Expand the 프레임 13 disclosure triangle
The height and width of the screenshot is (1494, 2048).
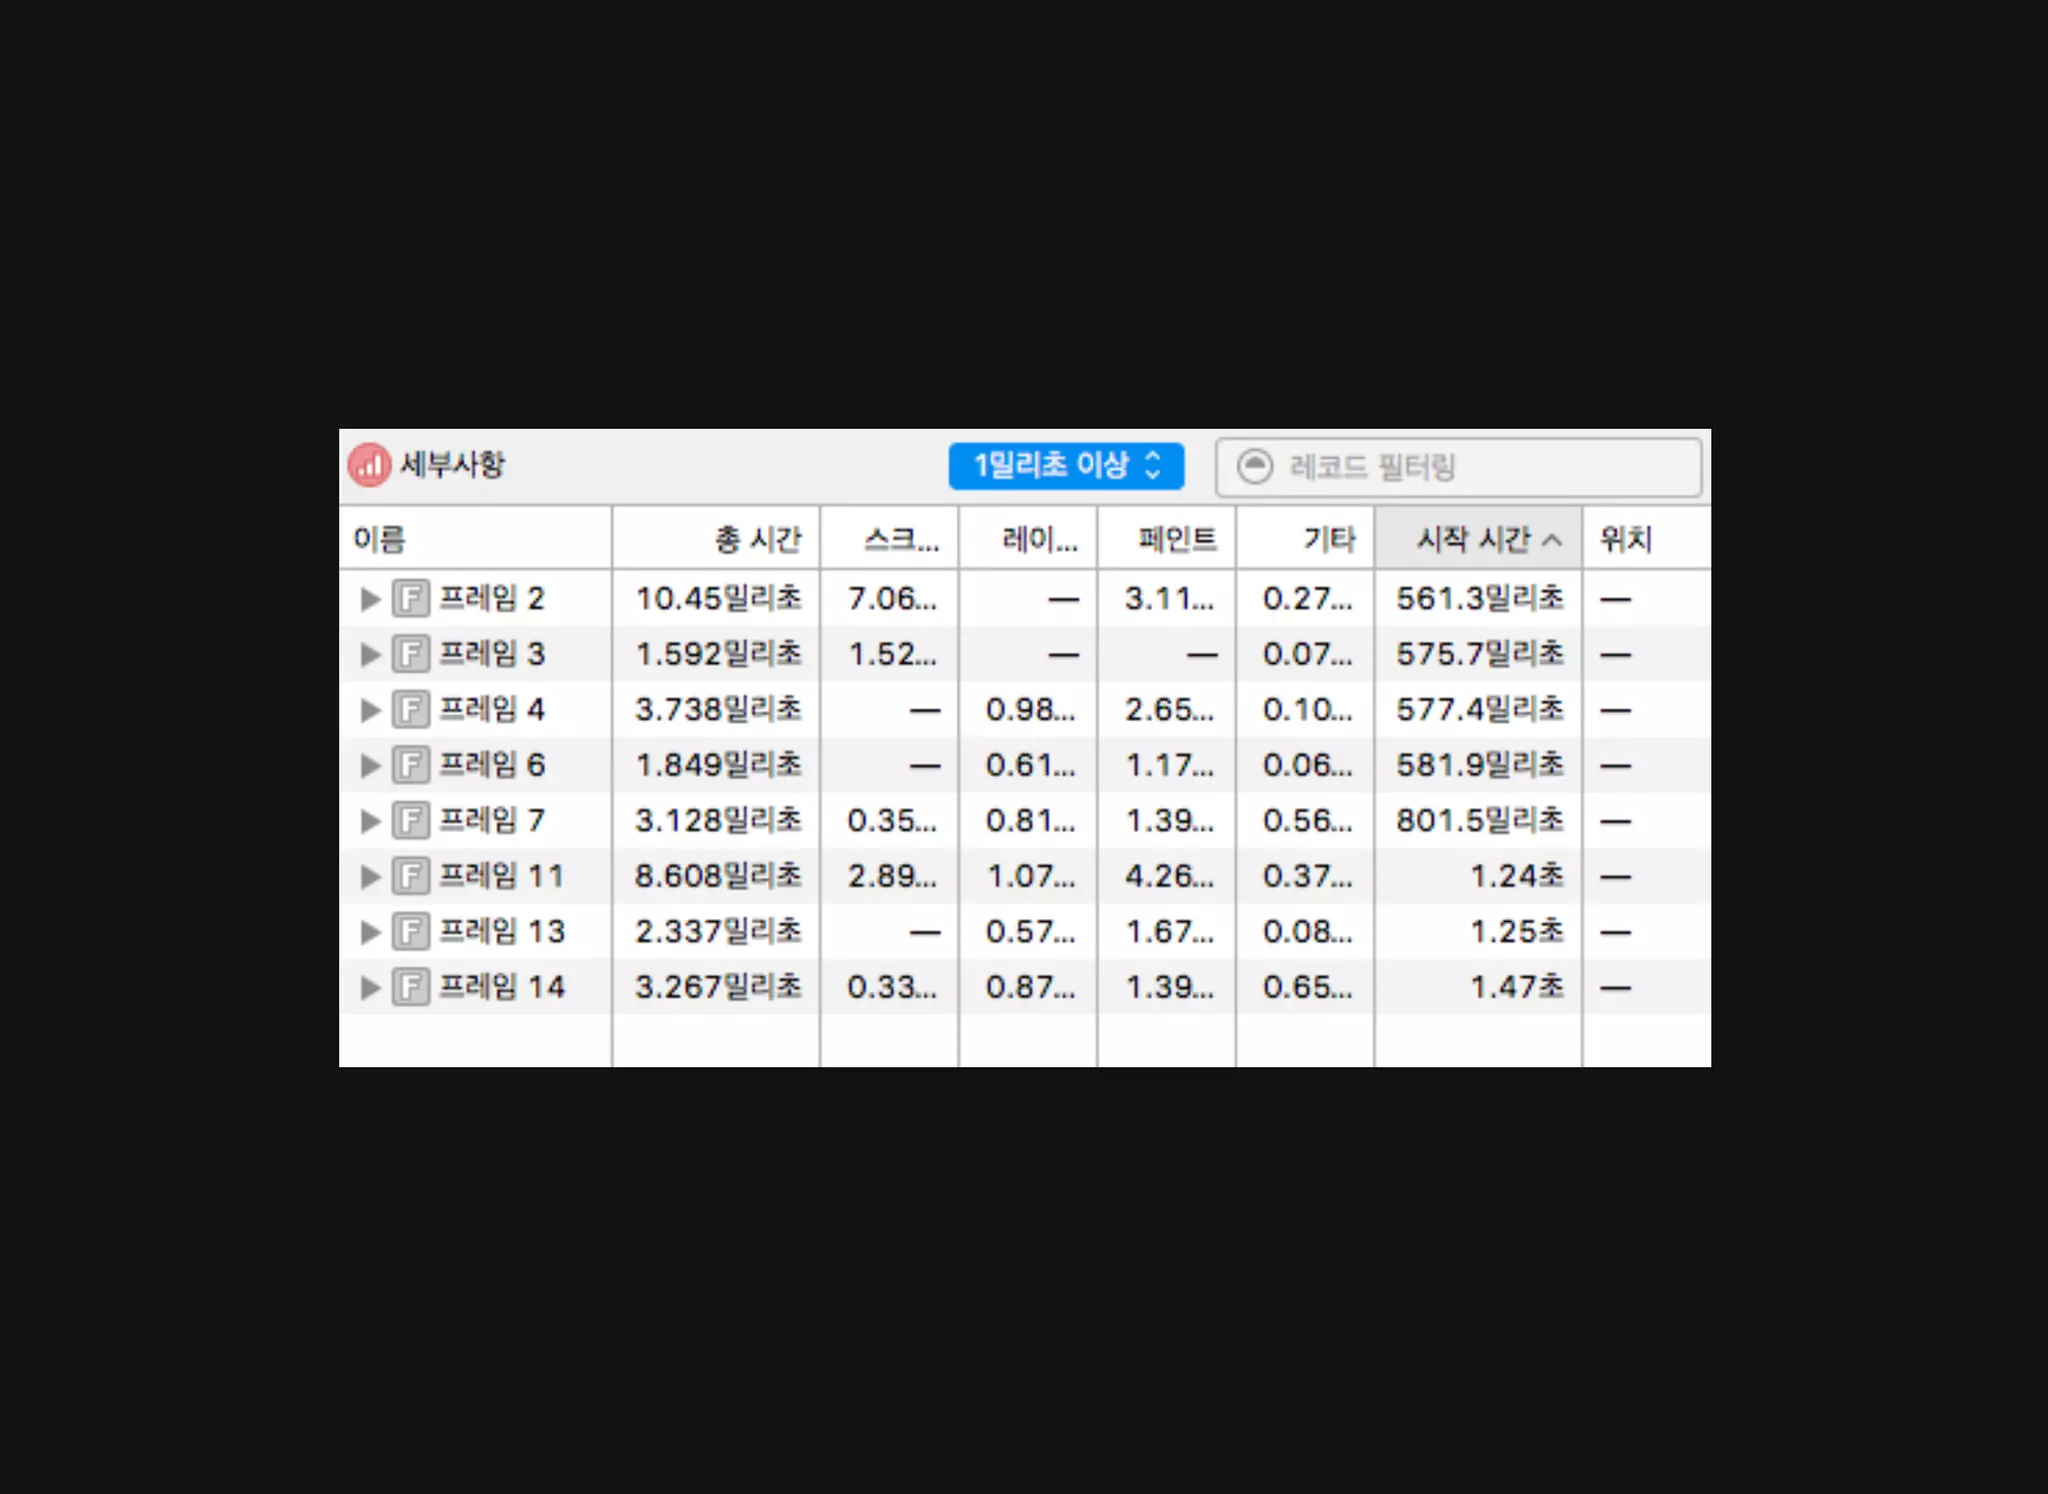370,932
